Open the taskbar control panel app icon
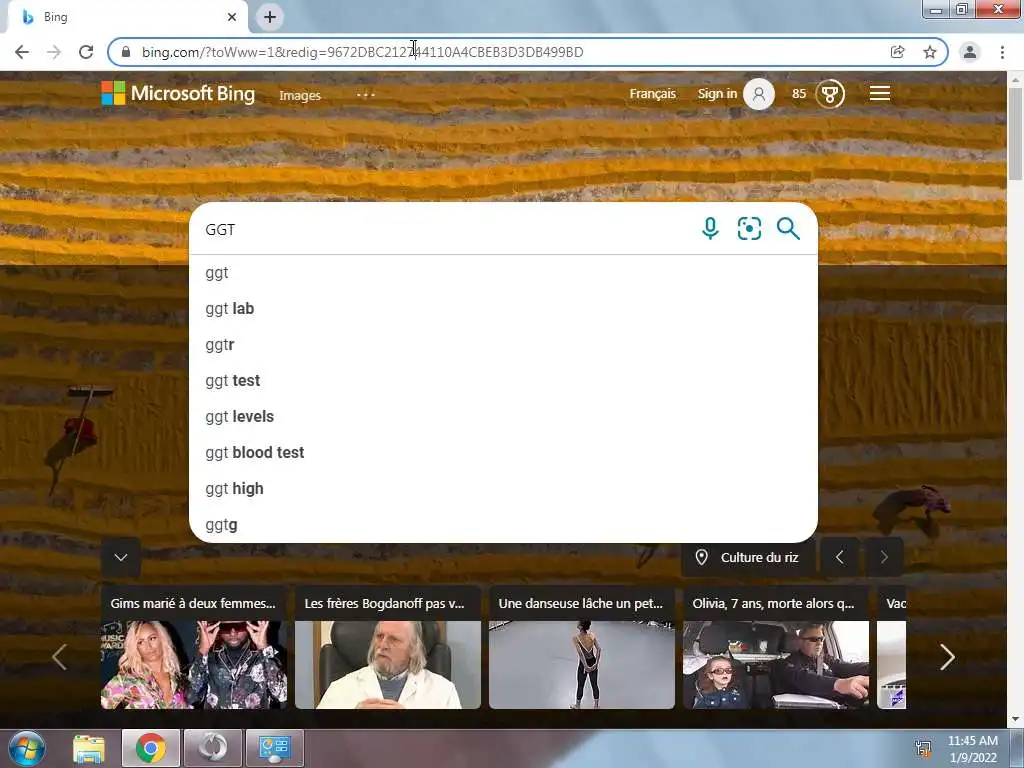This screenshot has height=768, width=1024. (274, 748)
